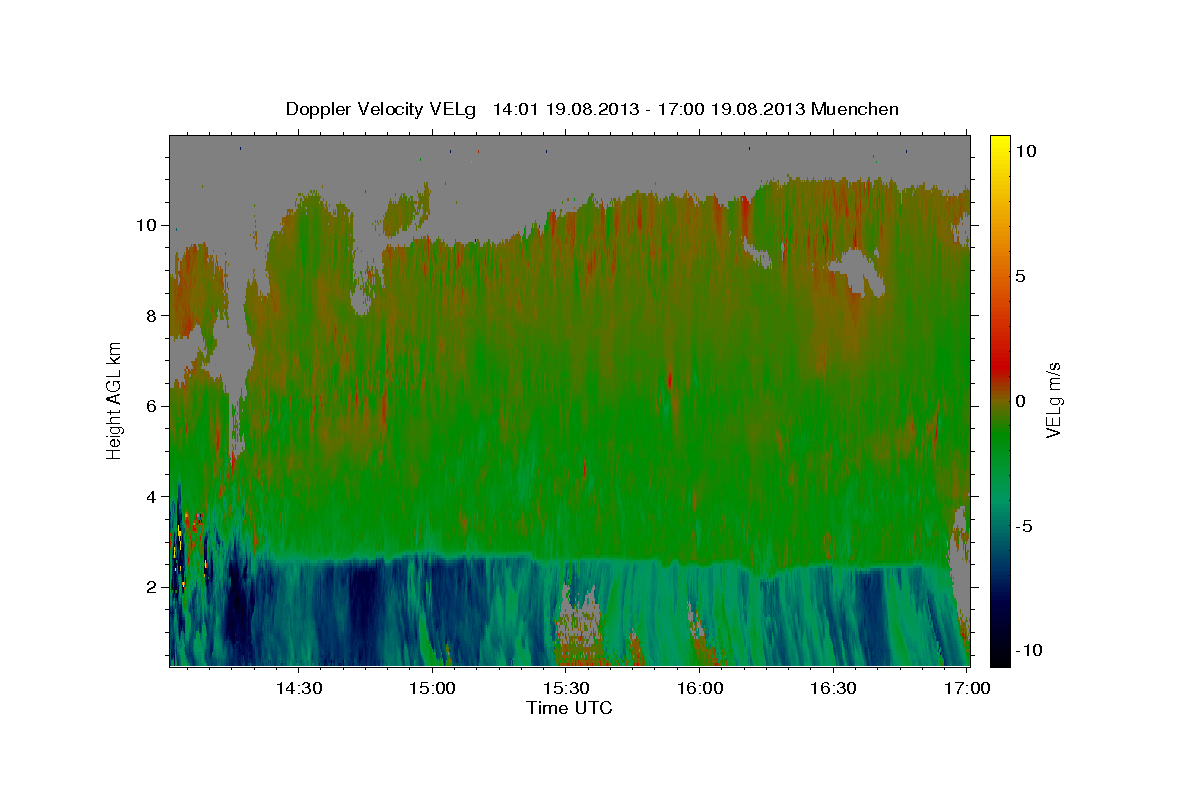Click the colorbar label '10'
Viewport: 1200px width, 800px height.
coord(1025,150)
